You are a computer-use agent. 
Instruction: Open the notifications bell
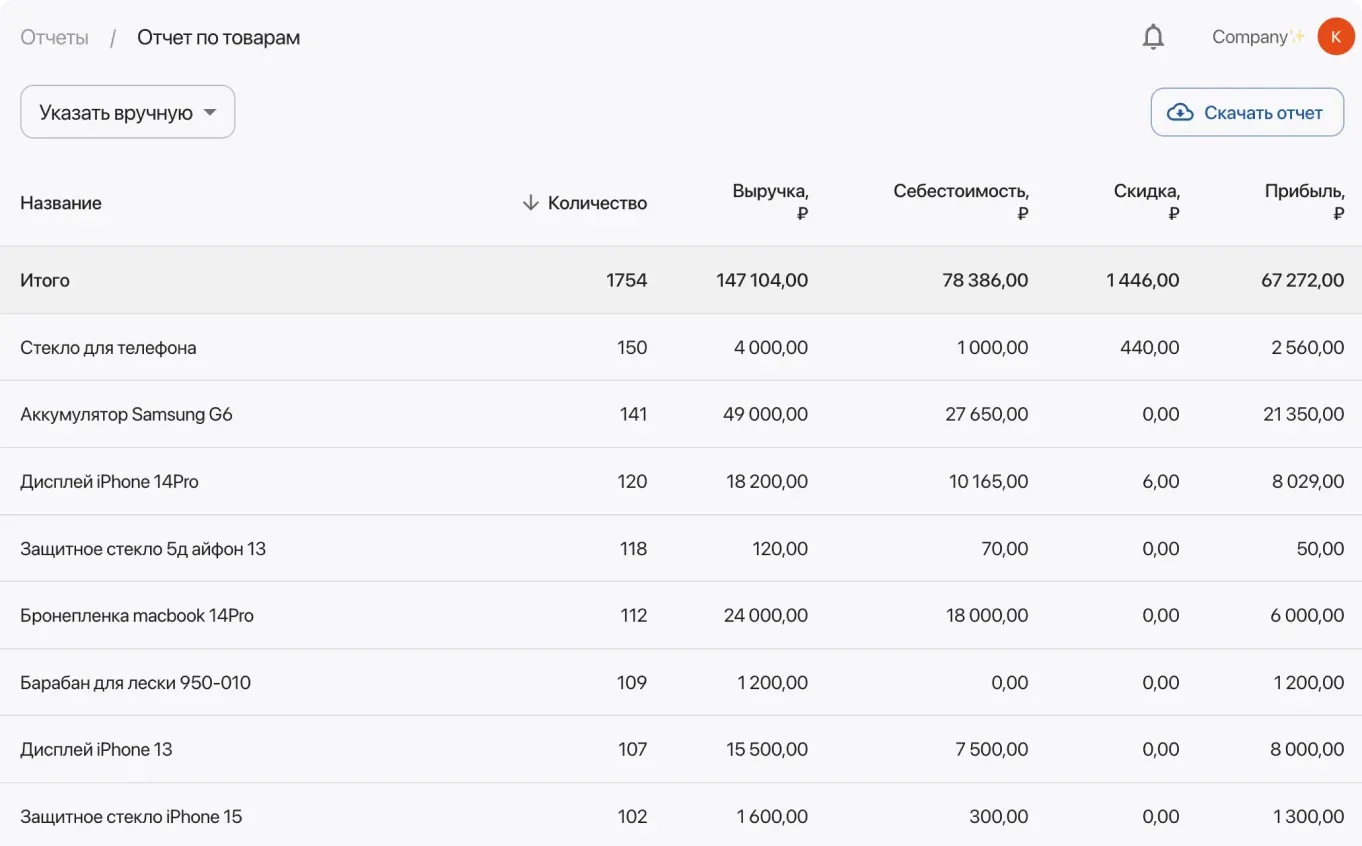(1153, 37)
